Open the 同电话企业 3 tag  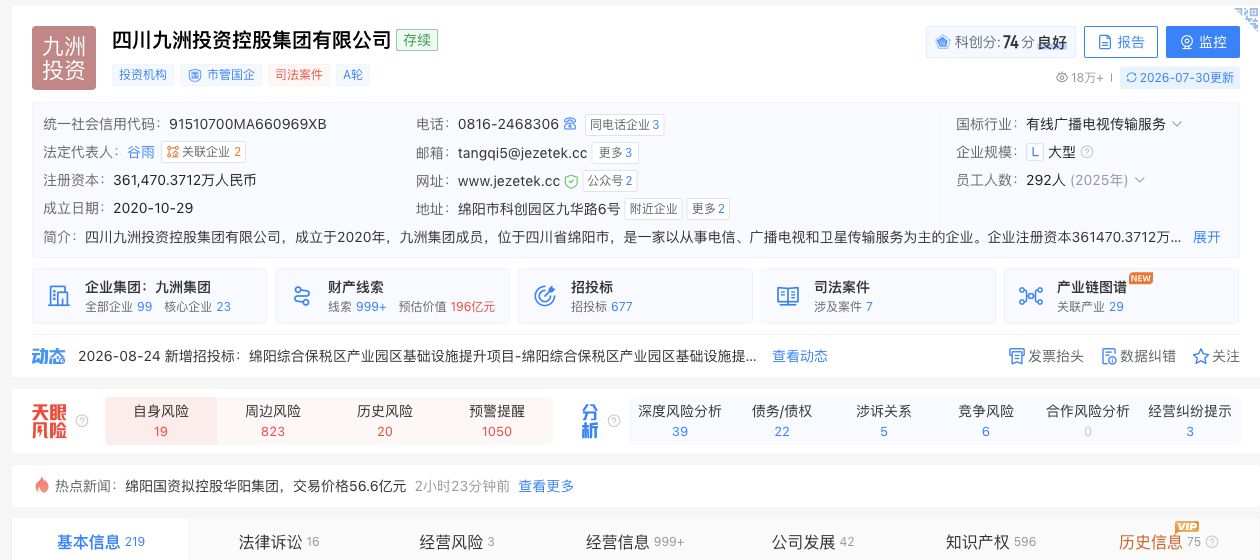point(624,125)
